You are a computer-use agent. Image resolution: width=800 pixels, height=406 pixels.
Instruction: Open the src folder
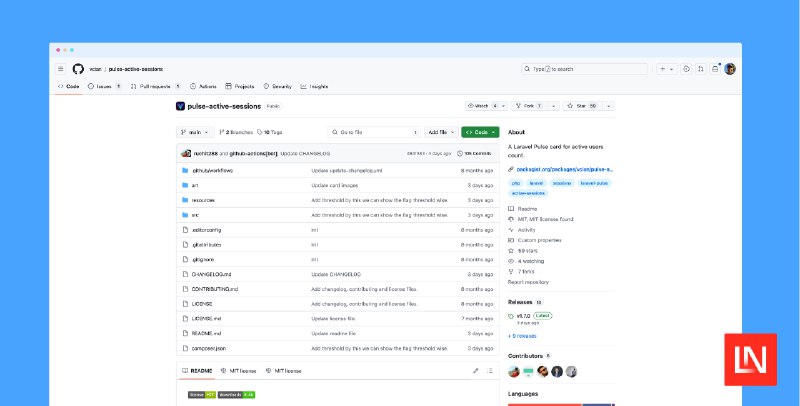pos(195,215)
